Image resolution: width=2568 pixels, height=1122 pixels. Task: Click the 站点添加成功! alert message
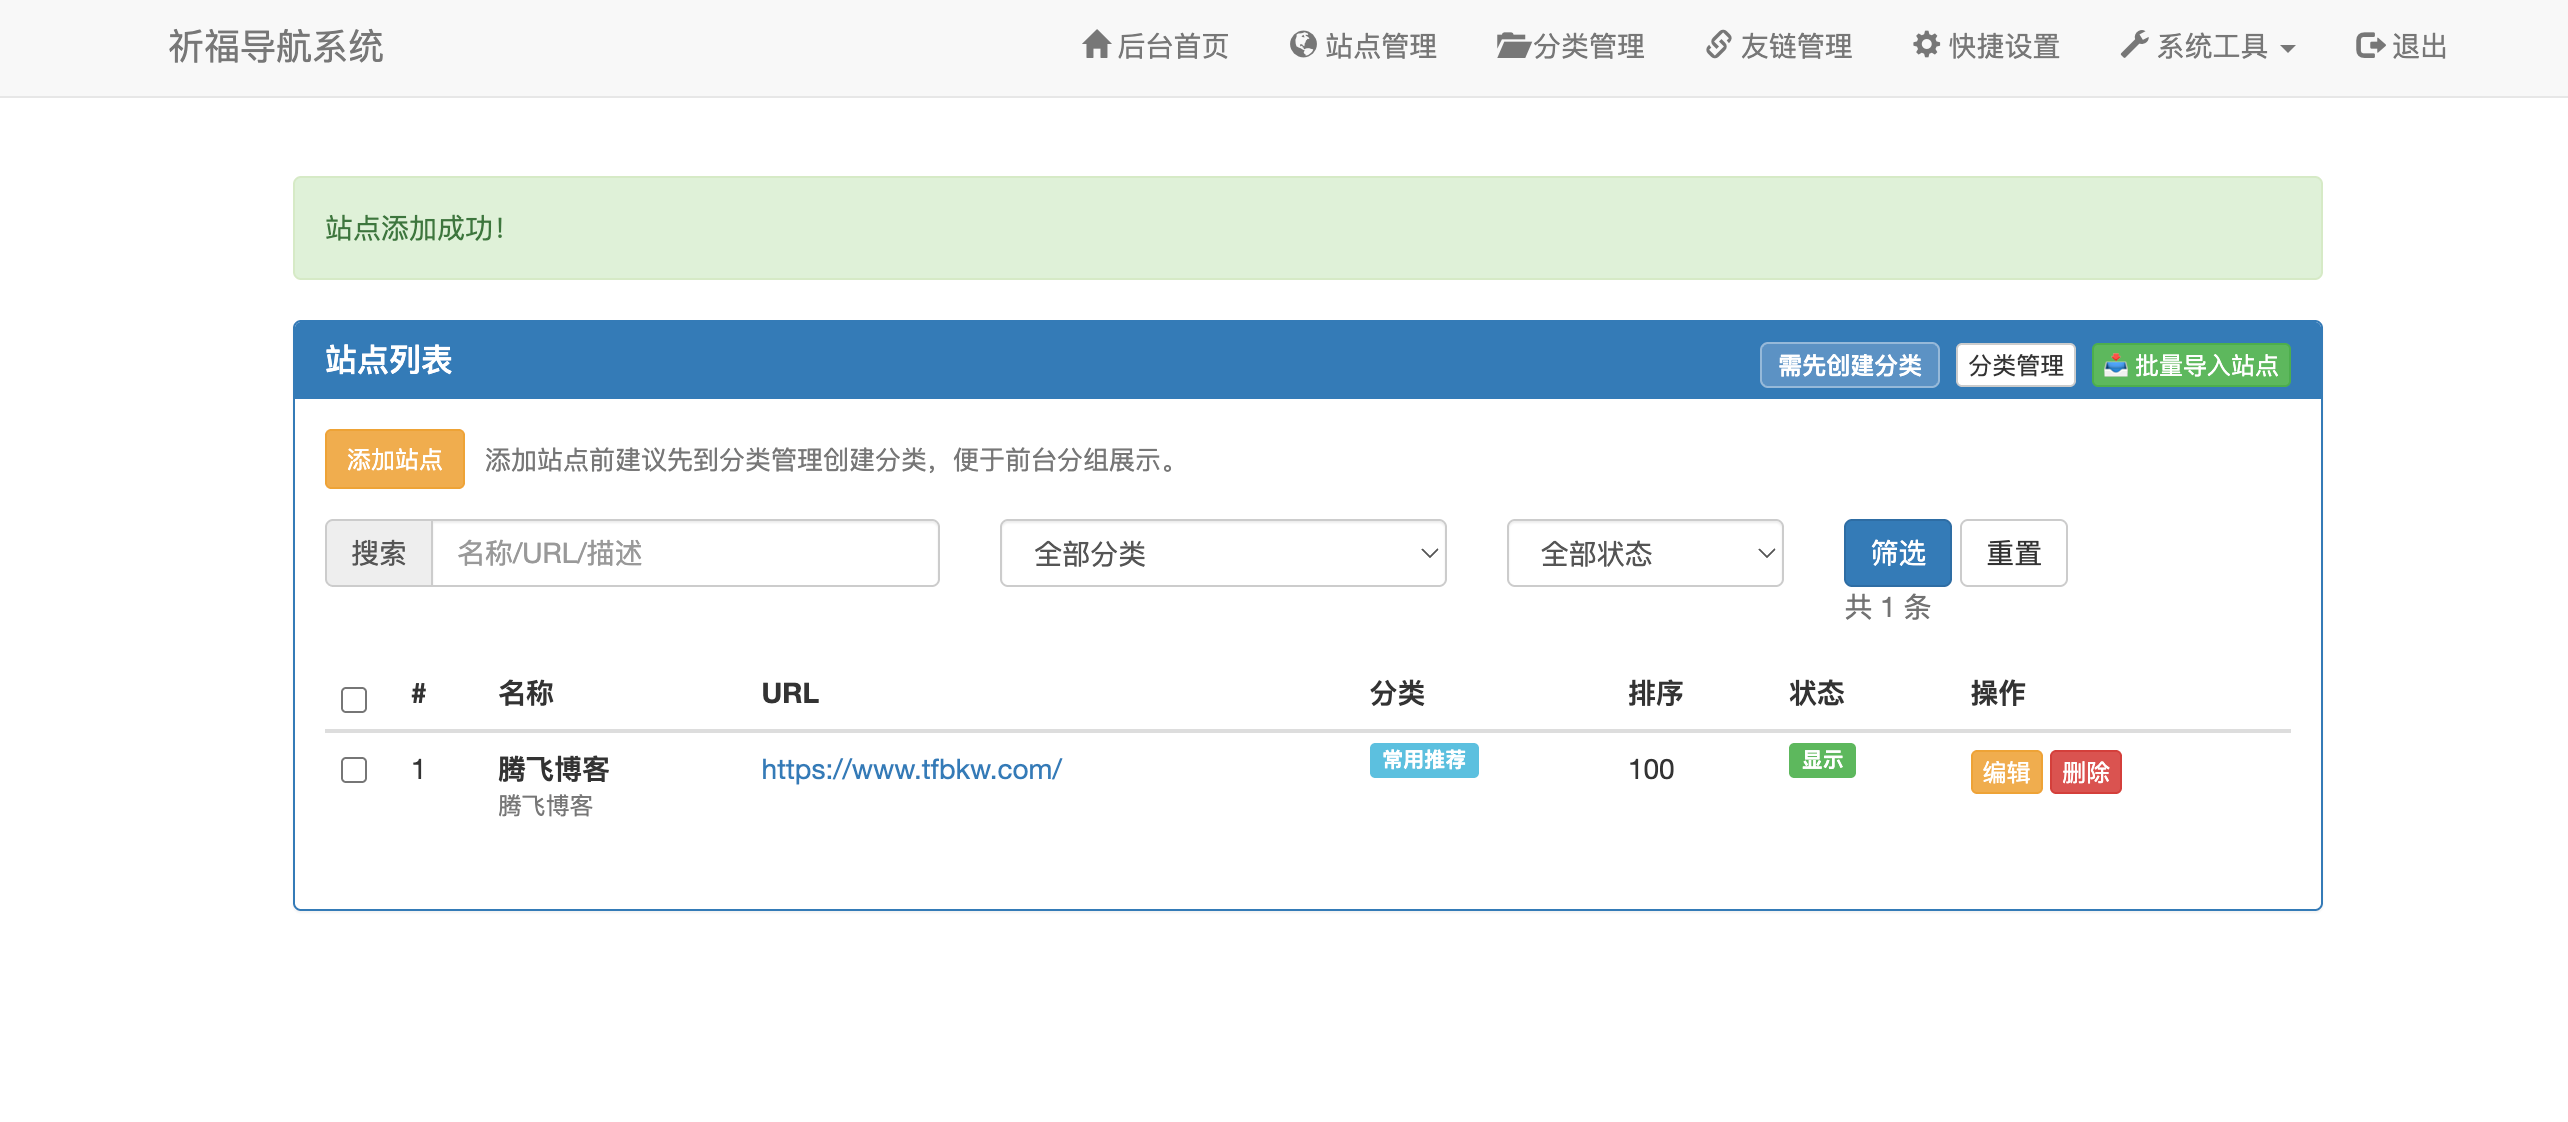click(414, 228)
